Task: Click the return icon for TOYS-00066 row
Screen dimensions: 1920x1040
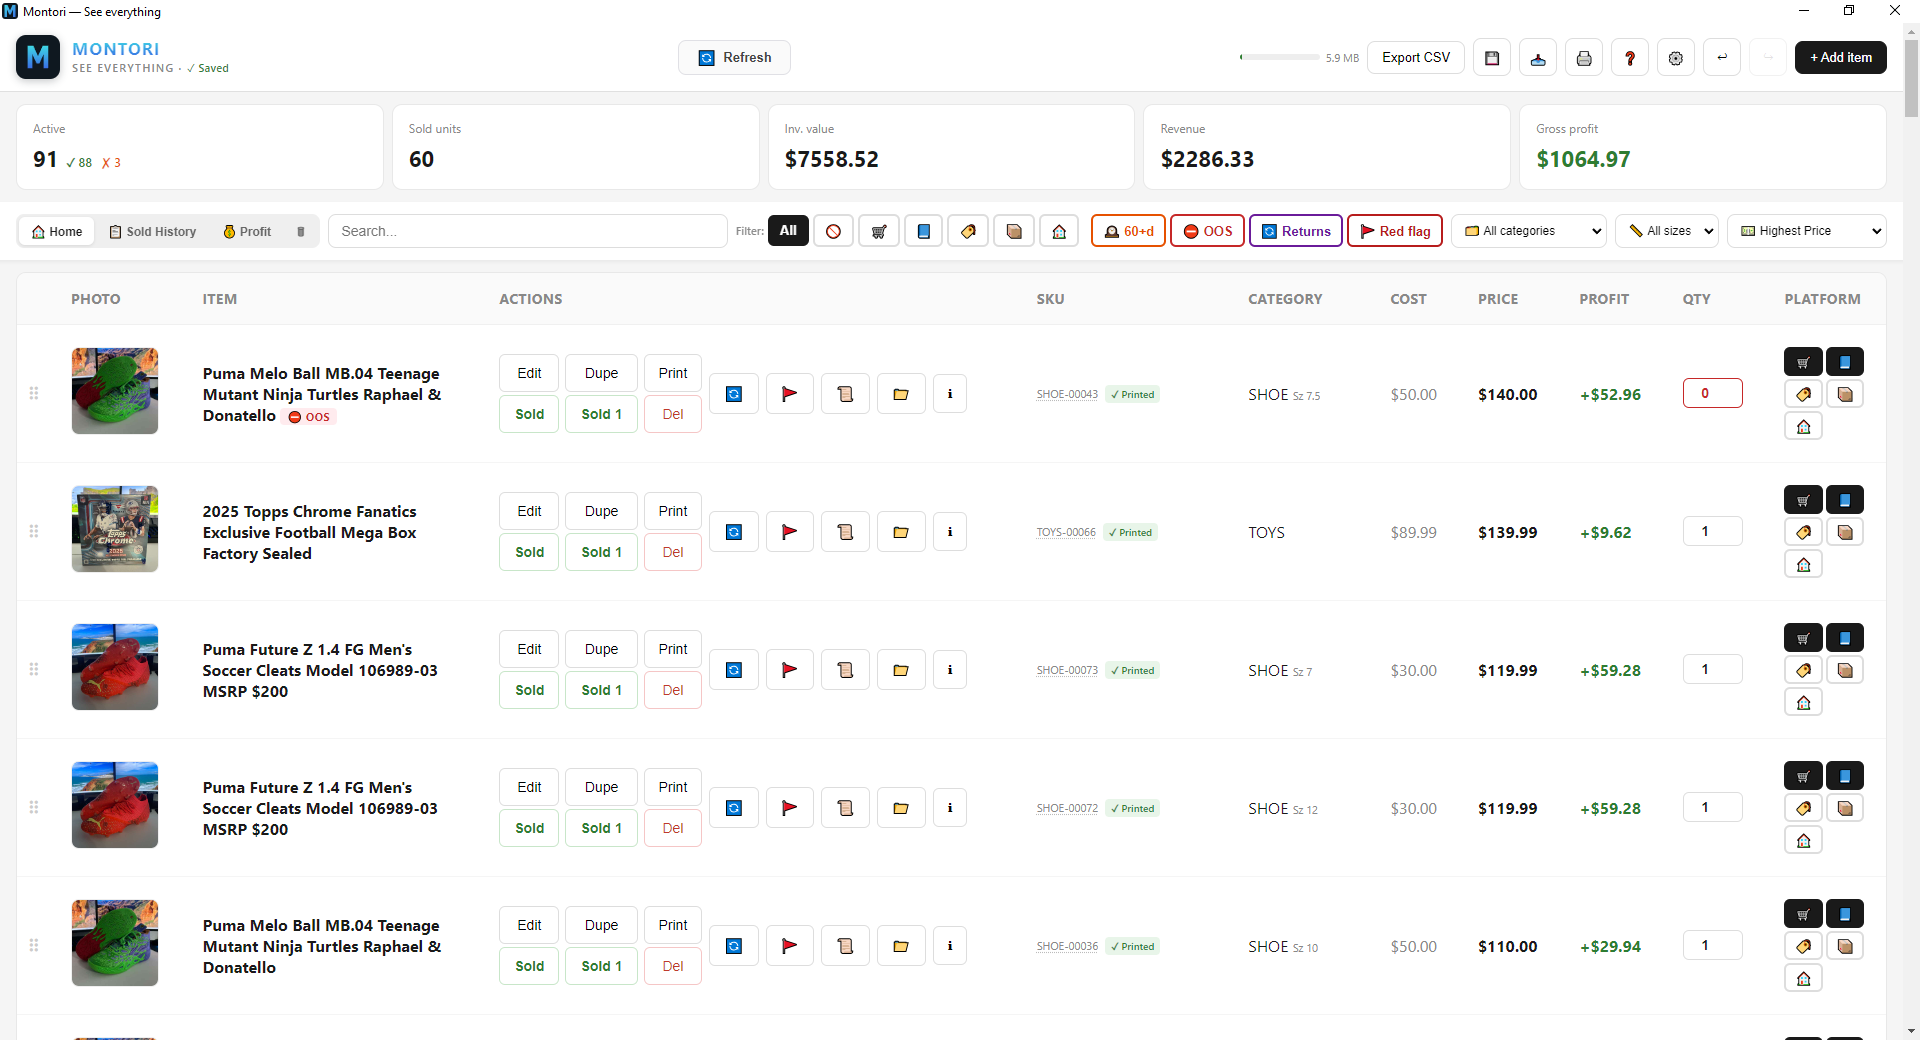Action: (734, 532)
